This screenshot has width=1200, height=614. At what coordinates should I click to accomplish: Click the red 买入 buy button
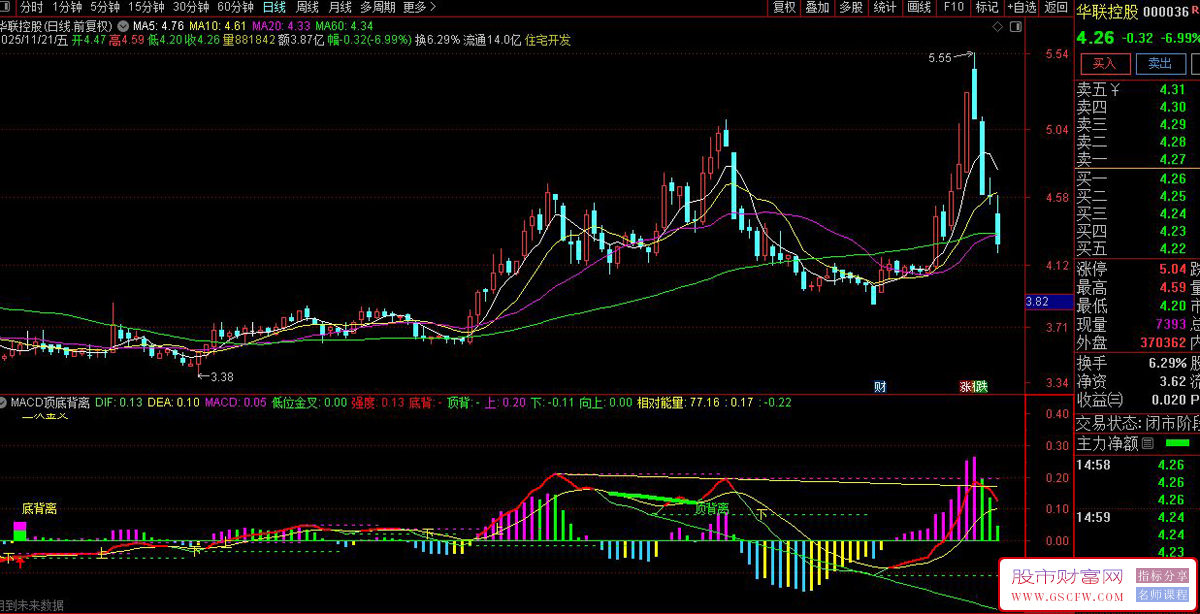(x=1104, y=64)
